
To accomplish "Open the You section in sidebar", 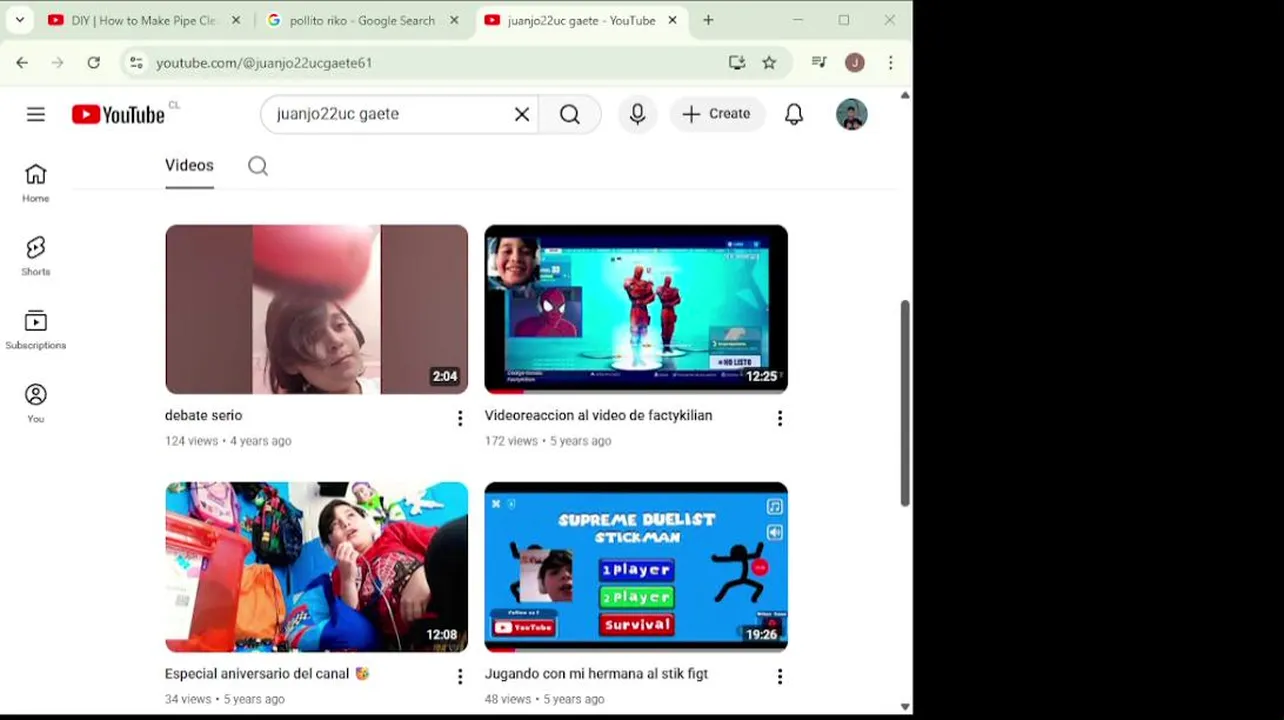I will point(36,403).
